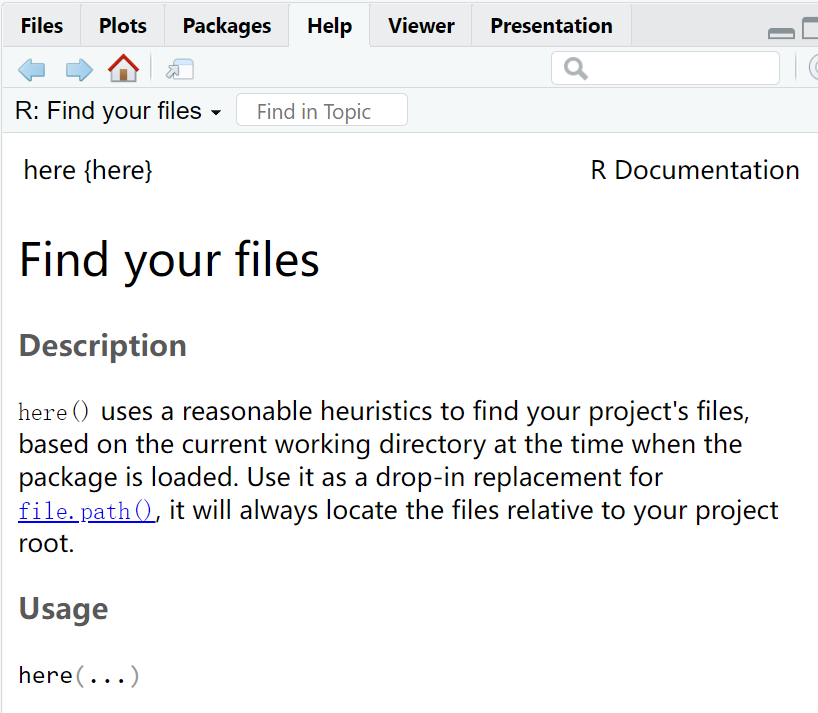Open the help home page

123,69
